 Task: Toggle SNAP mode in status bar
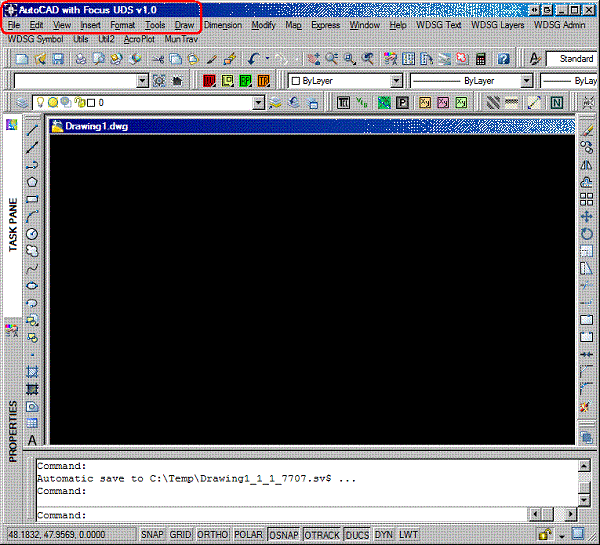(152, 534)
